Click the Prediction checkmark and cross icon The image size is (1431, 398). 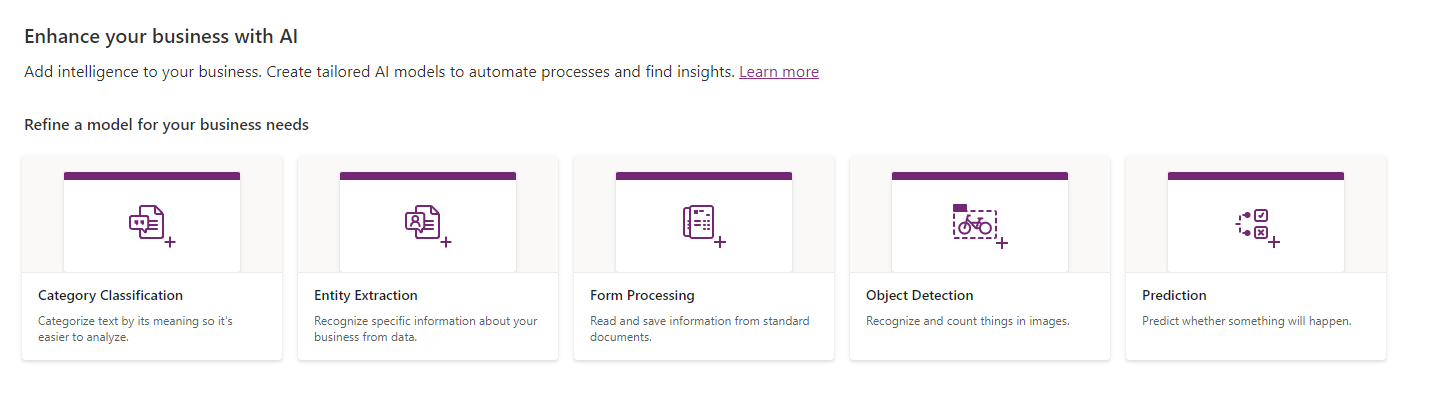click(1257, 228)
